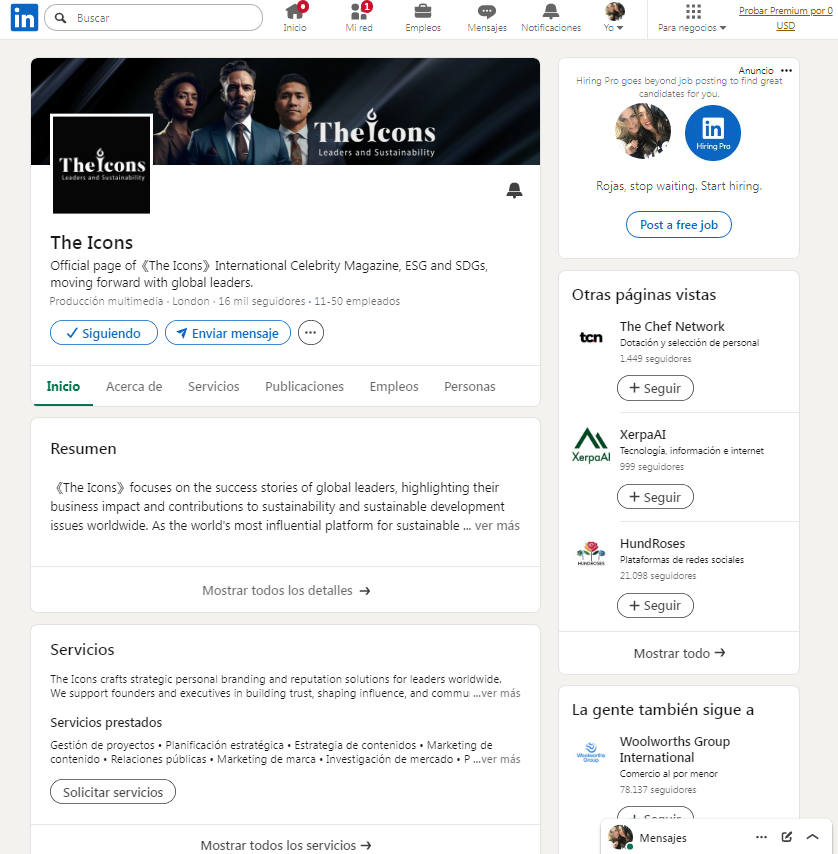Click the profile photo in Mensajes bar

click(x=620, y=837)
